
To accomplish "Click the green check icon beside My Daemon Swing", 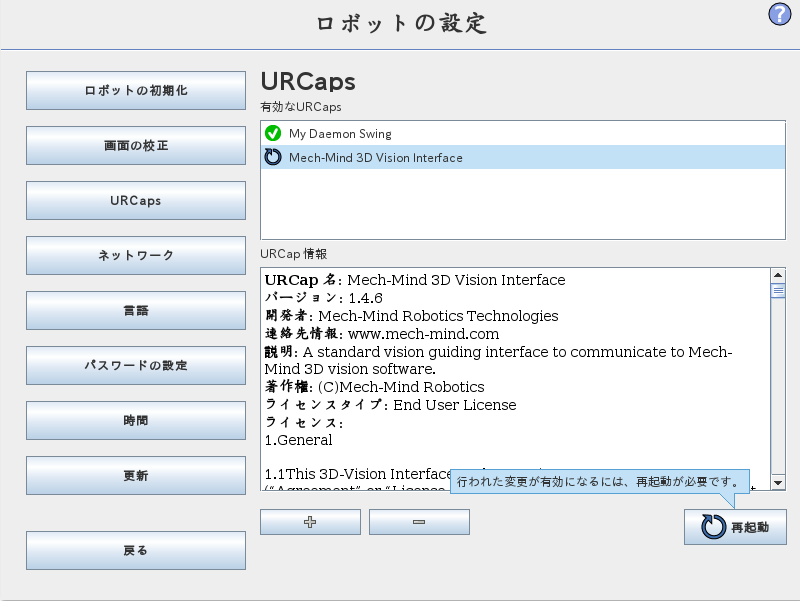I will click(273, 133).
